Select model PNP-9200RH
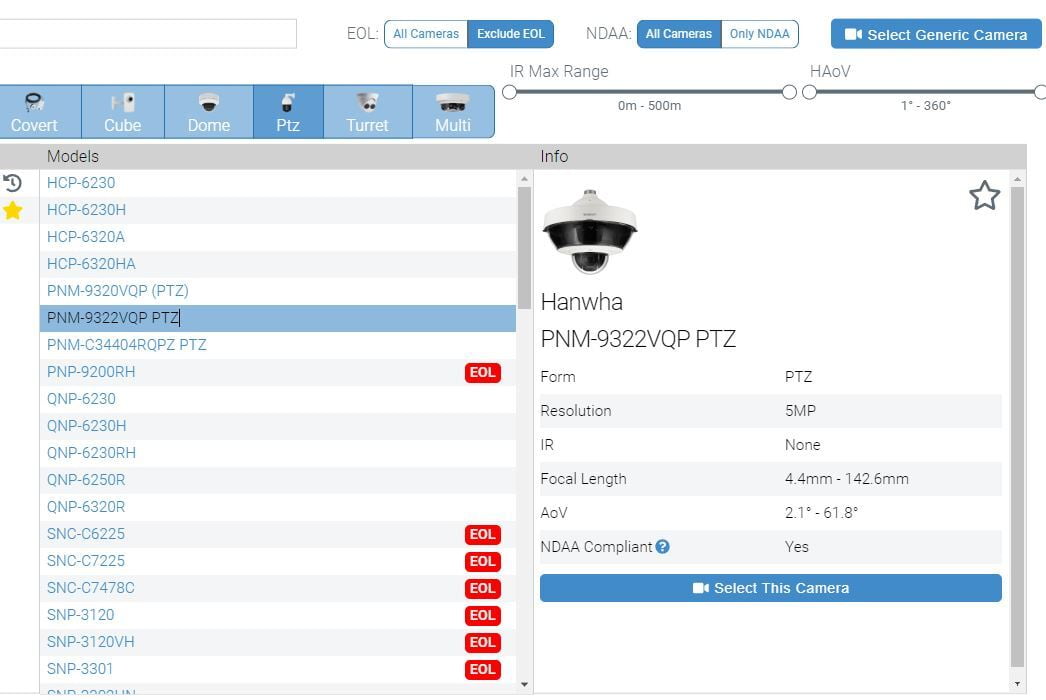The image size is (1046, 700). coord(278,372)
